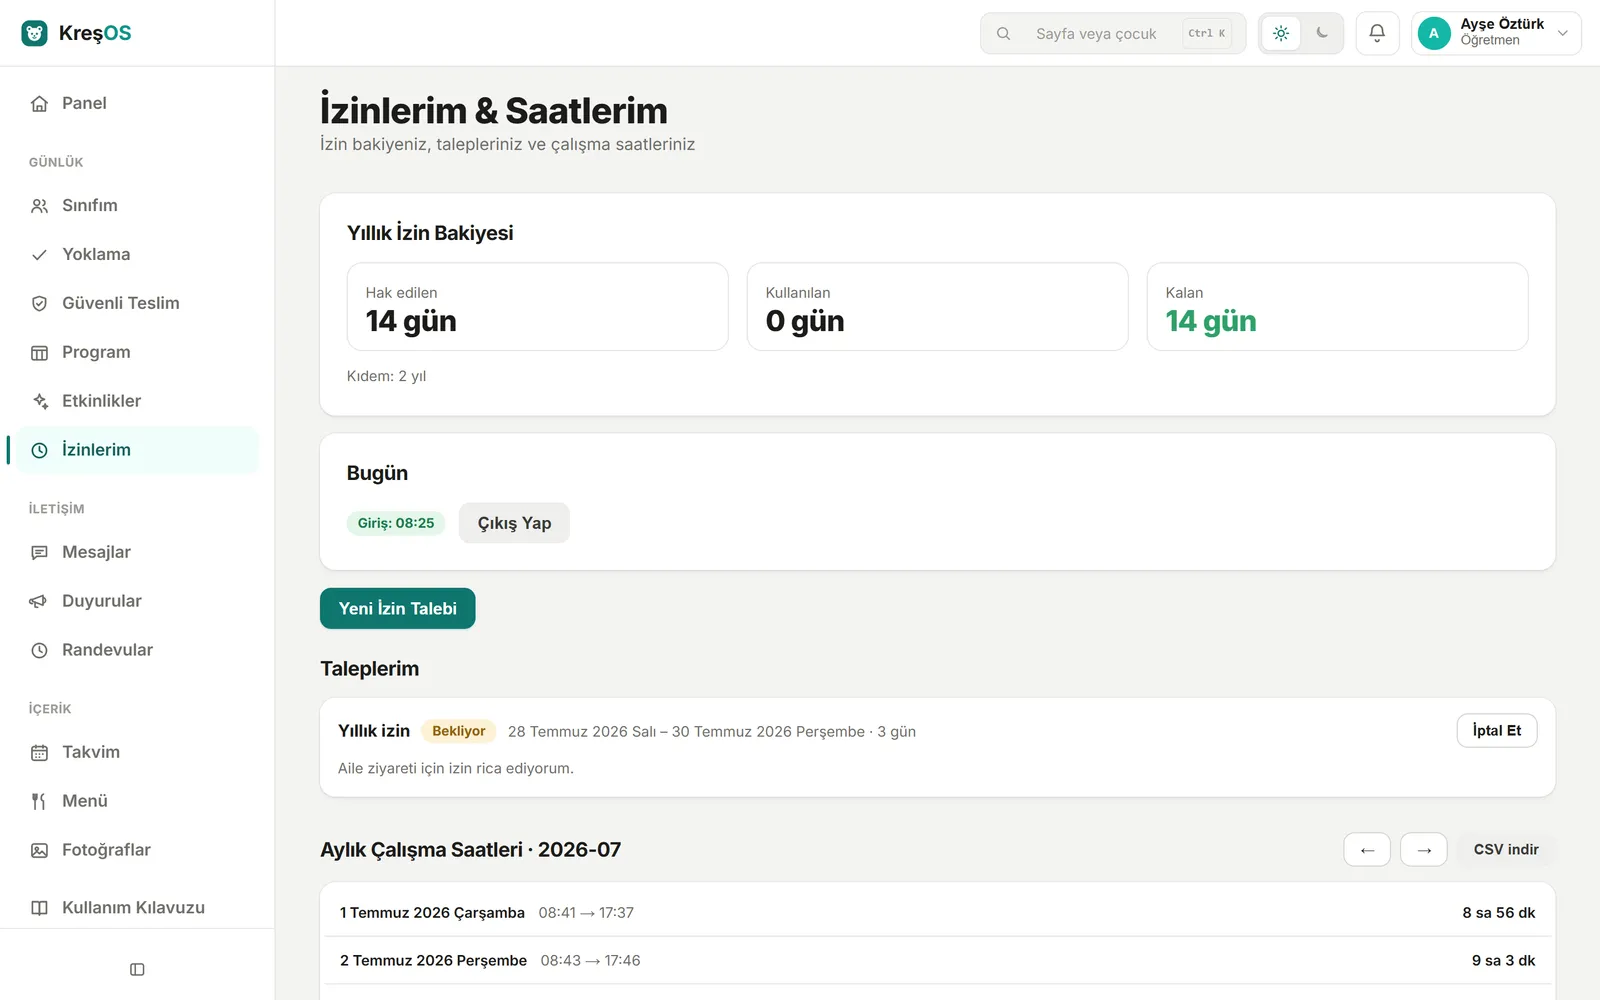Click the Ctrl K shortcut badge
This screenshot has width=1600, height=1000.
point(1207,33)
